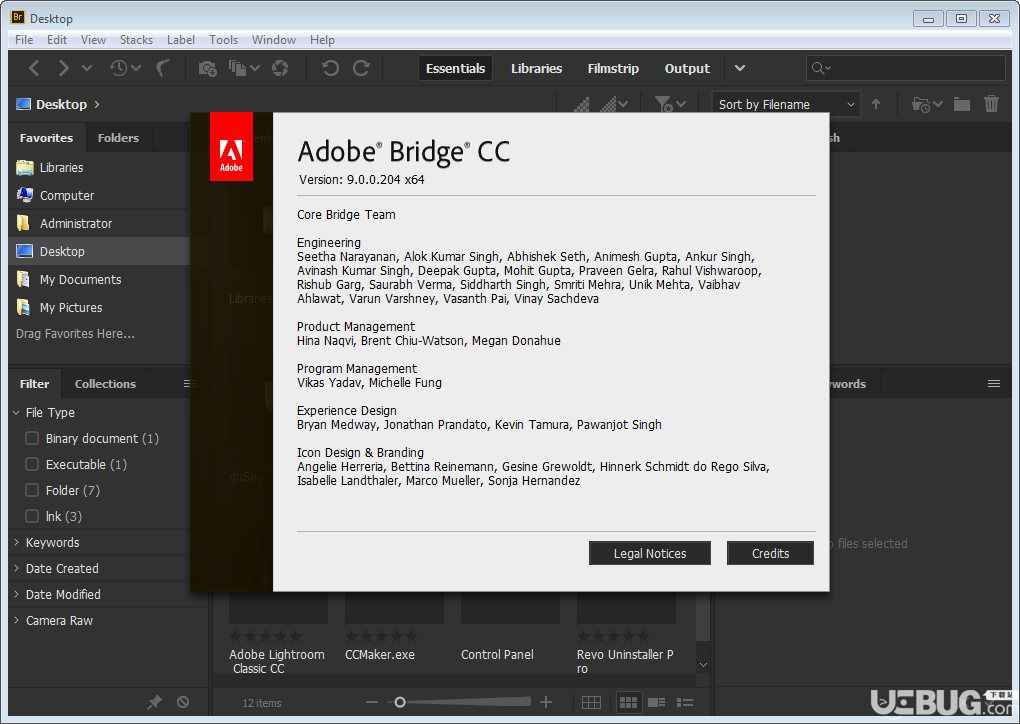Open the Stacks menu
1020x724 pixels.
[x=136, y=40]
